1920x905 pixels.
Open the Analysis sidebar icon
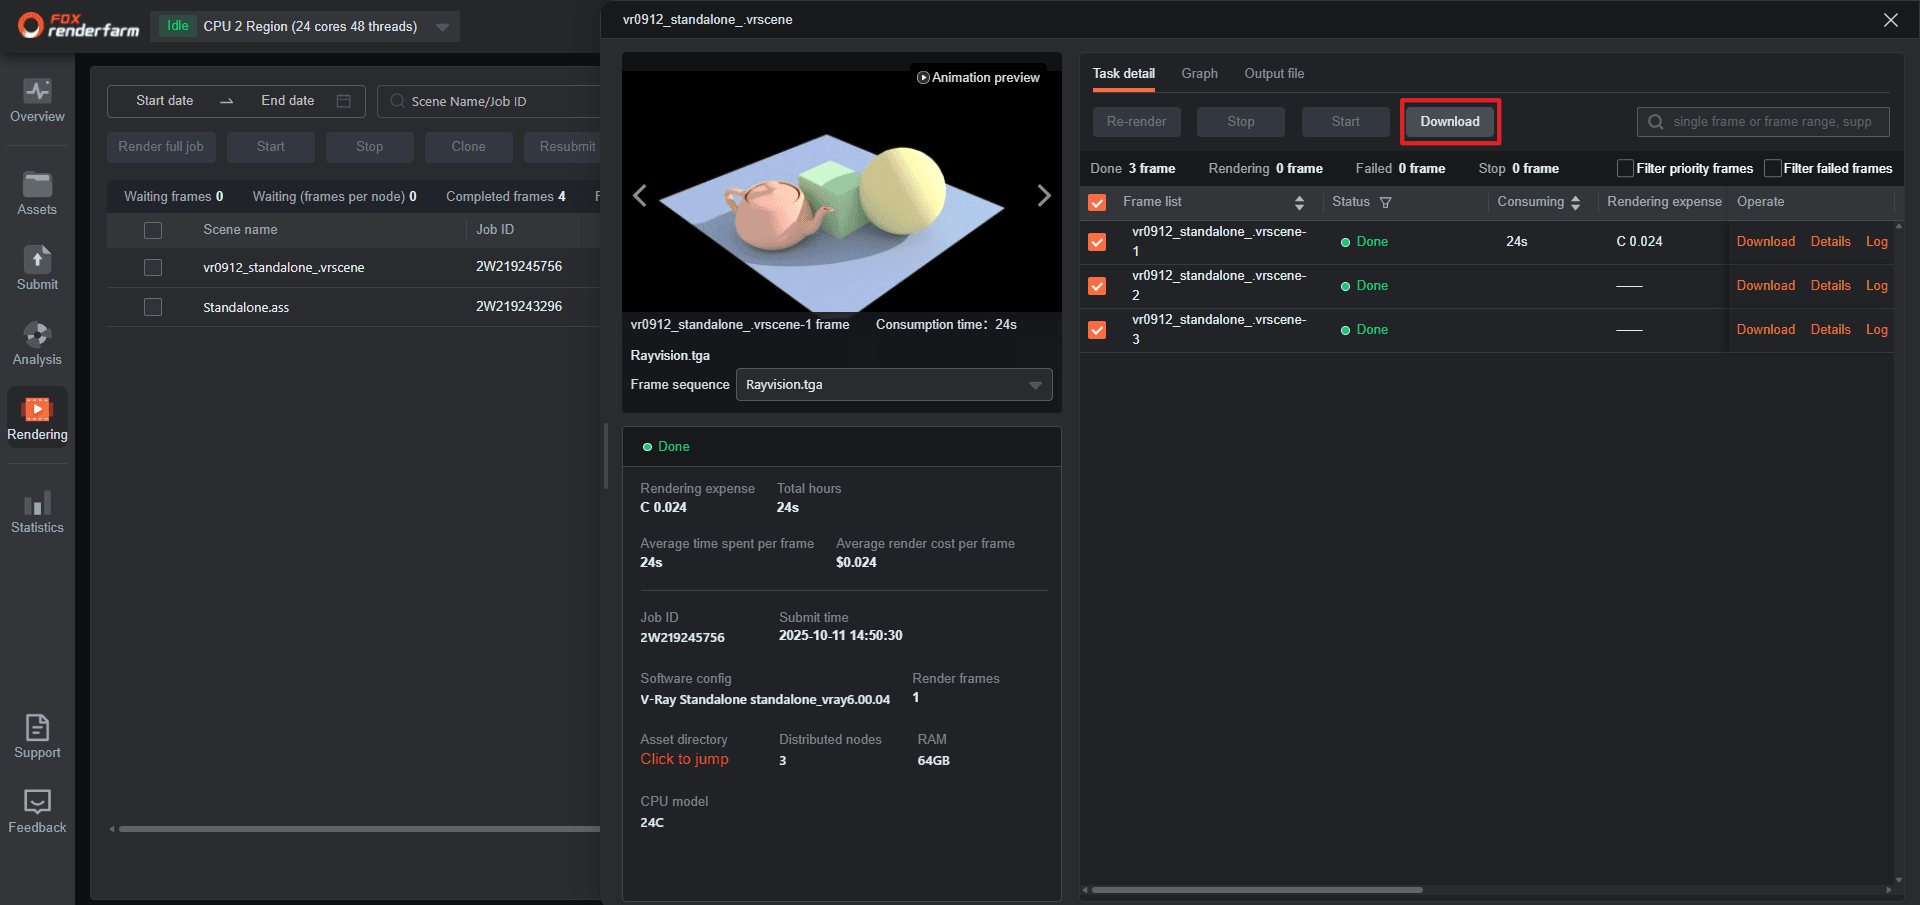(x=37, y=344)
